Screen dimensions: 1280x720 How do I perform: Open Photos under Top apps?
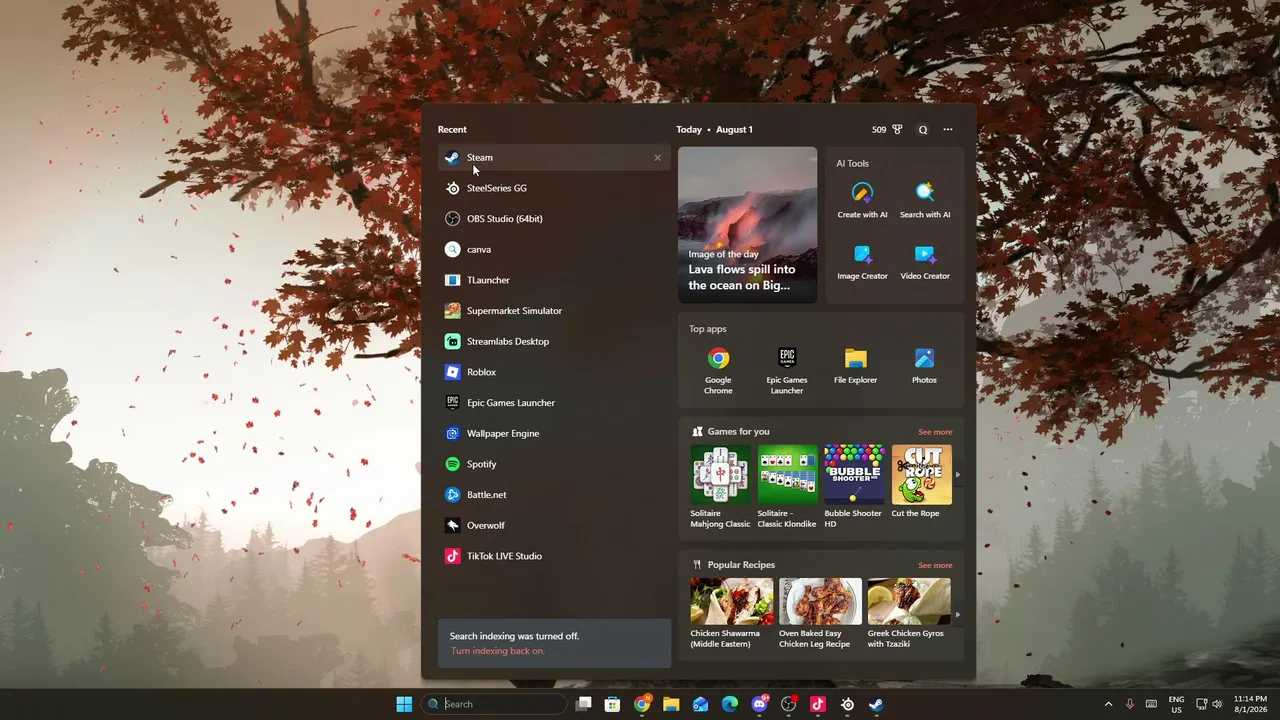tap(924, 366)
